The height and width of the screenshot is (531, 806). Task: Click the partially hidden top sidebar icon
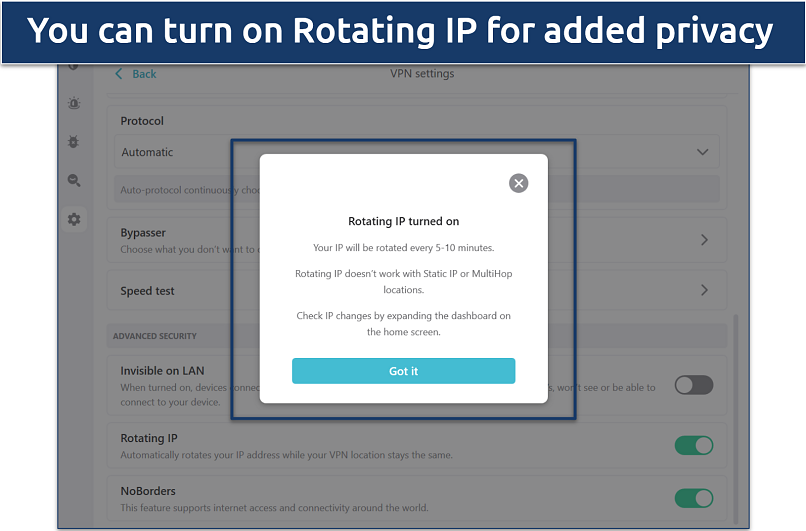pyautogui.click(x=74, y=67)
